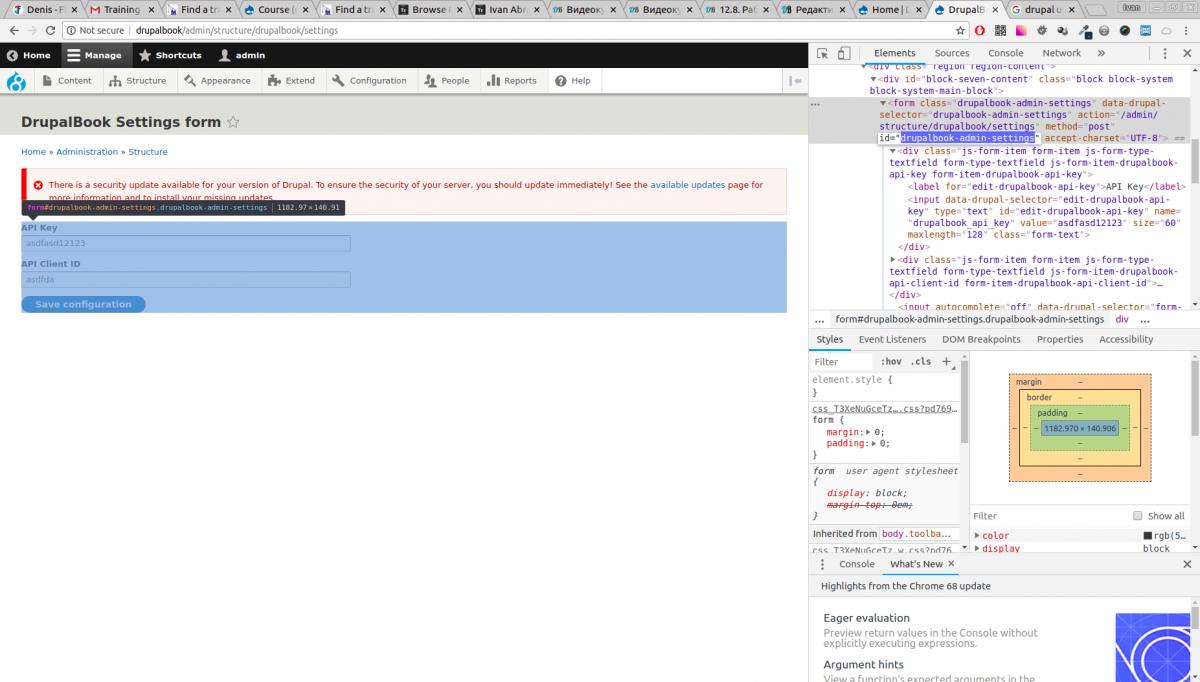Bookmark page with address bar star
Image resolution: width=1200 pixels, height=682 pixels.
tap(960, 30)
